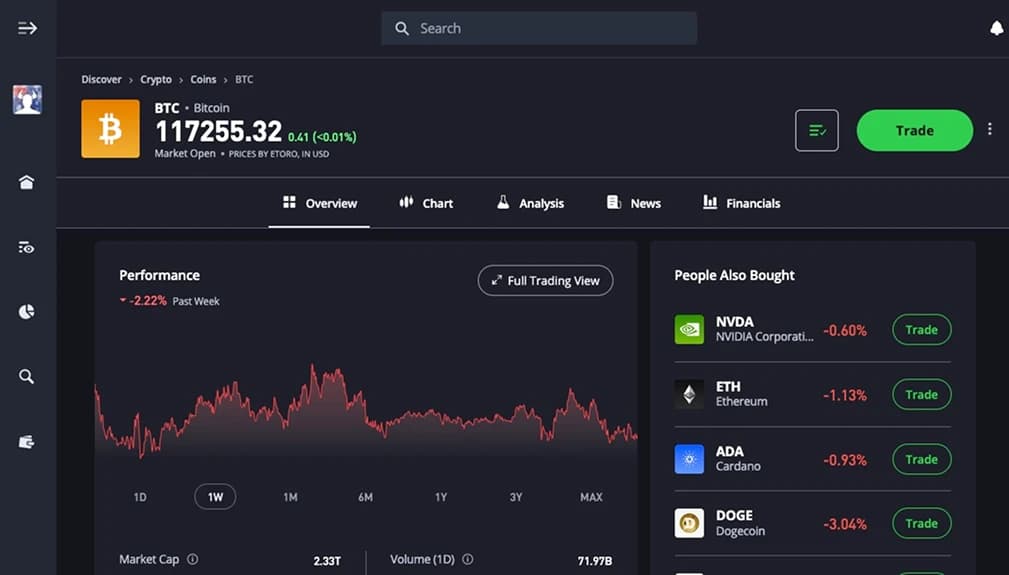Click the Bitcoin logo icon
This screenshot has height=575, width=1009.
coord(110,129)
